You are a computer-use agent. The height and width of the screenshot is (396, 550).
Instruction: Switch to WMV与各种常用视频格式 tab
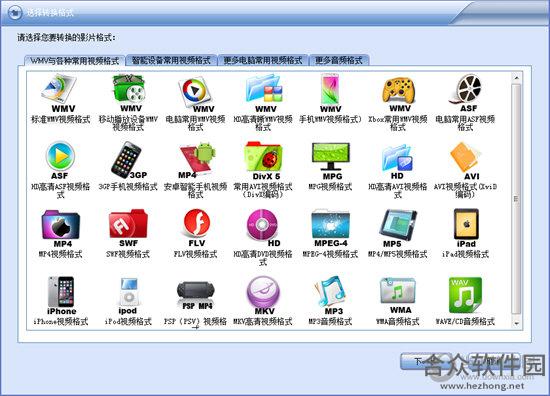(x=74, y=61)
